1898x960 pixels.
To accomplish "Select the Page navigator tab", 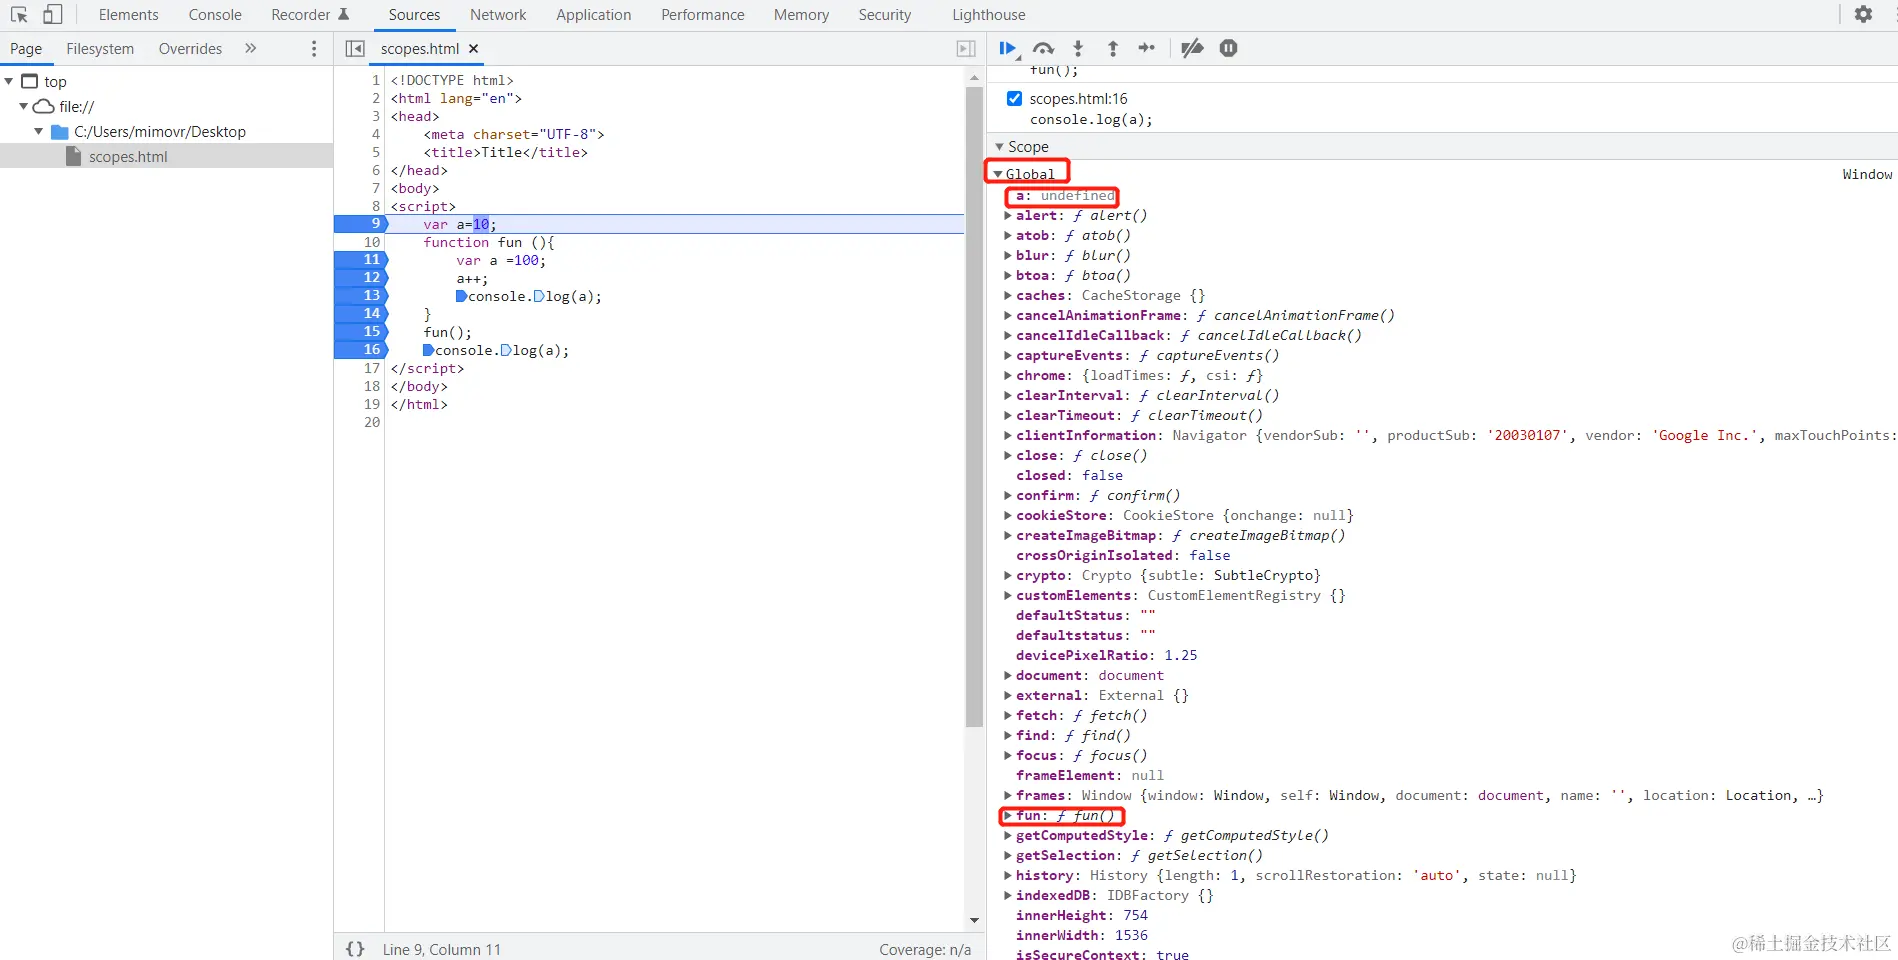I will click(26, 48).
